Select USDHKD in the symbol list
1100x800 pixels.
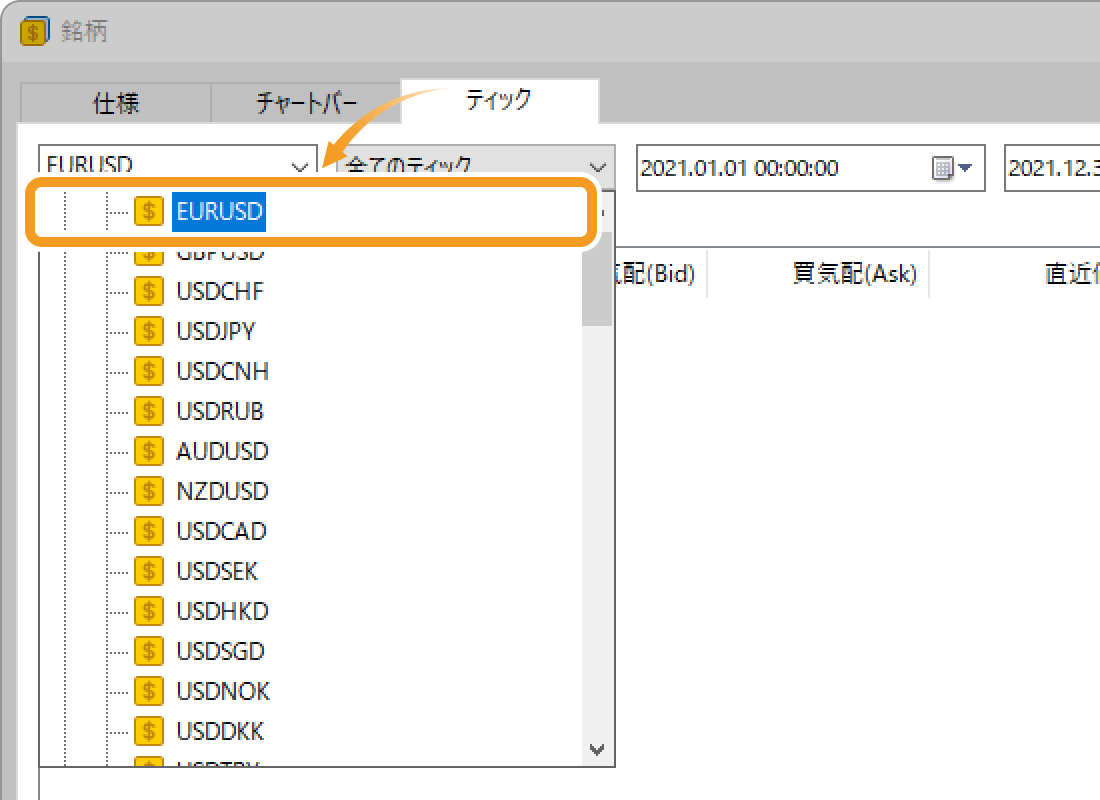point(222,611)
